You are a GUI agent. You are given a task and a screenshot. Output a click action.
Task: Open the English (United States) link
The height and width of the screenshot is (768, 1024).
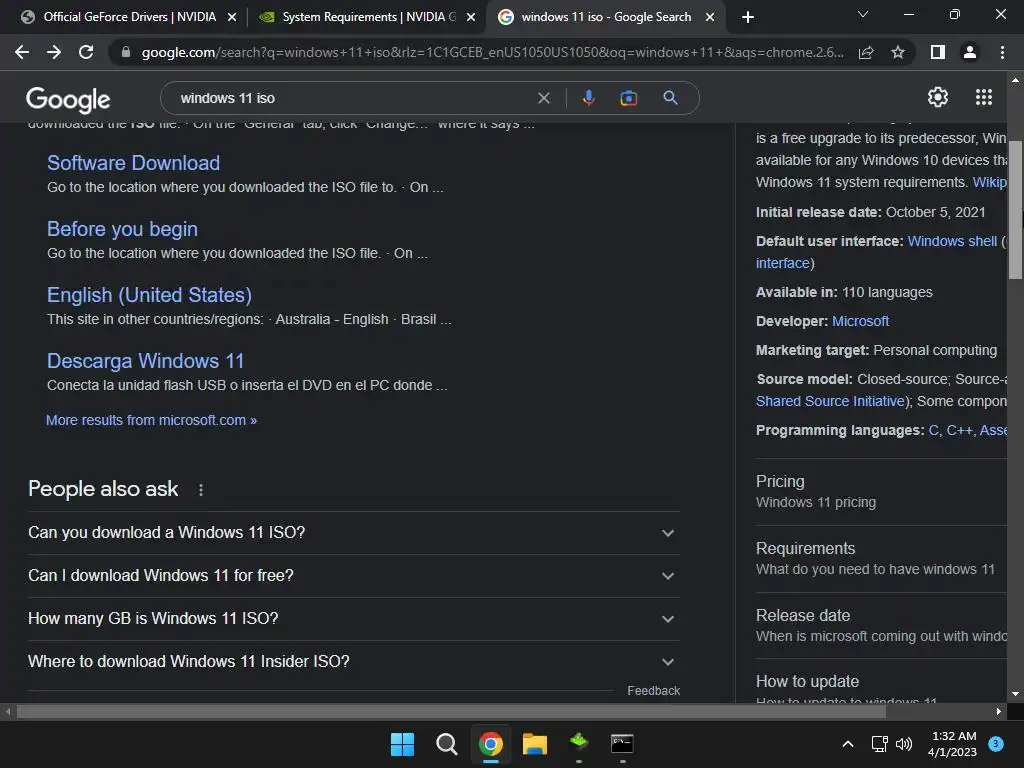[149, 295]
